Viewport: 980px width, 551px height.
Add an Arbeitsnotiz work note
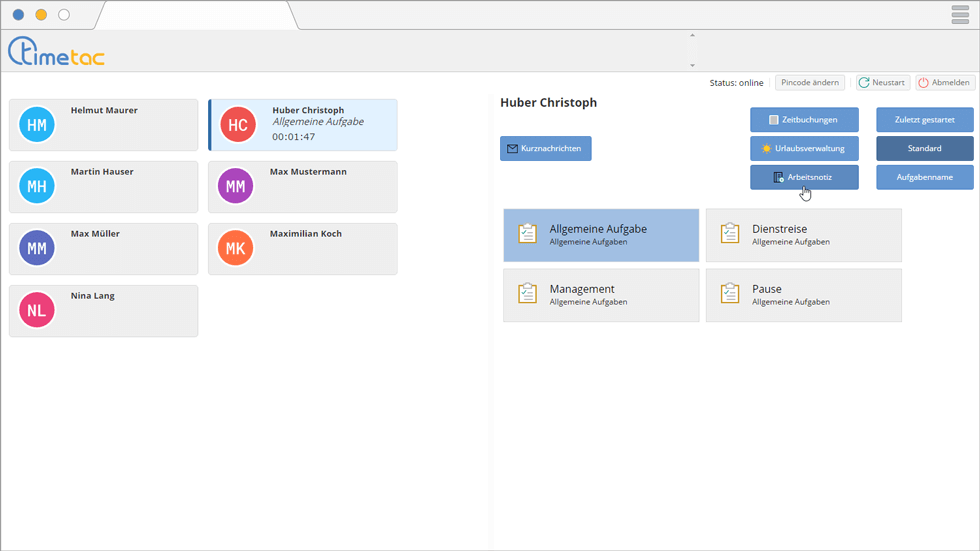click(804, 177)
